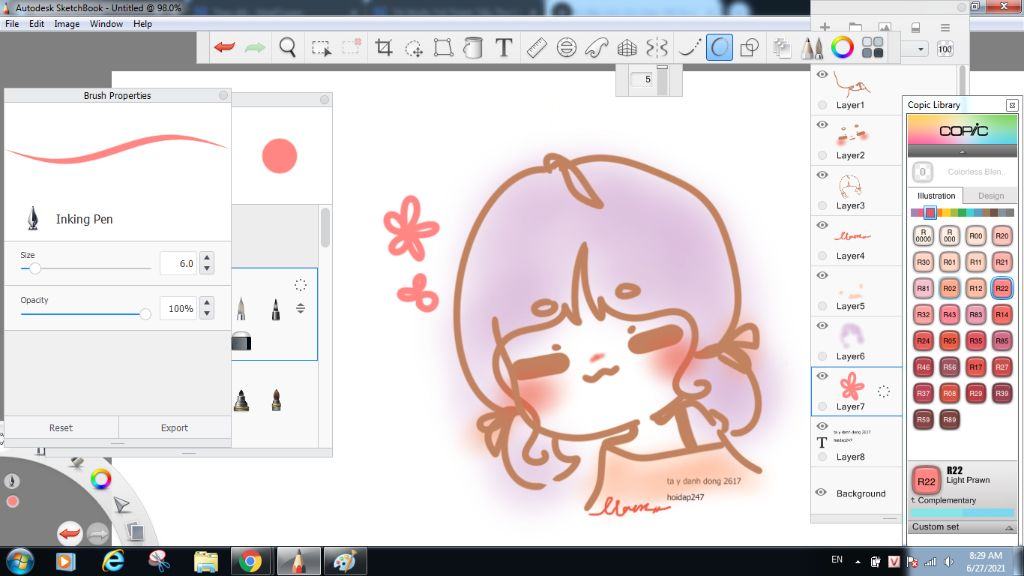Hide Layer6 using its eye icon
Image resolution: width=1024 pixels, height=576 pixels.
(822, 326)
